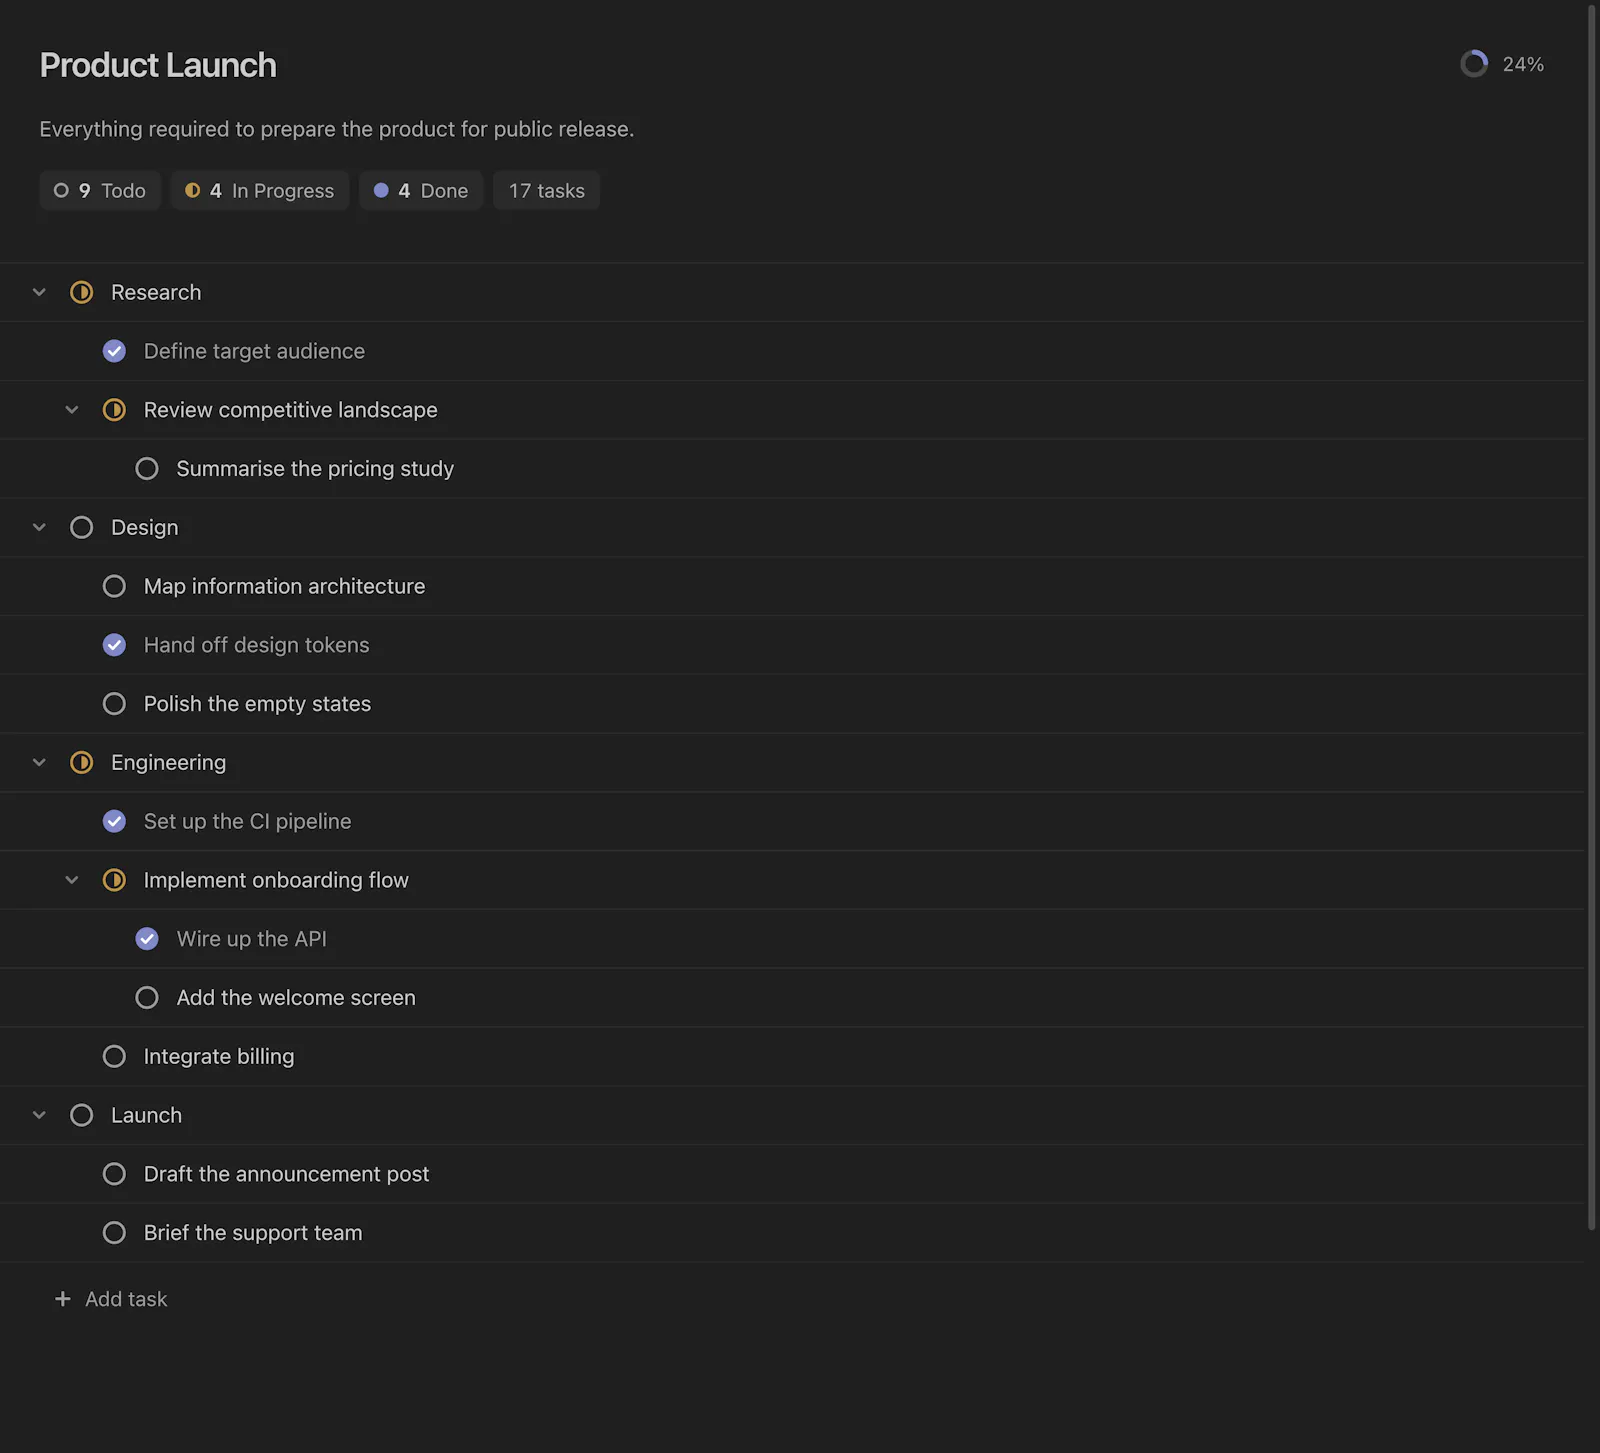Collapse the Launch group chevron
The height and width of the screenshot is (1453, 1600).
pyautogui.click(x=39, y=1115)
